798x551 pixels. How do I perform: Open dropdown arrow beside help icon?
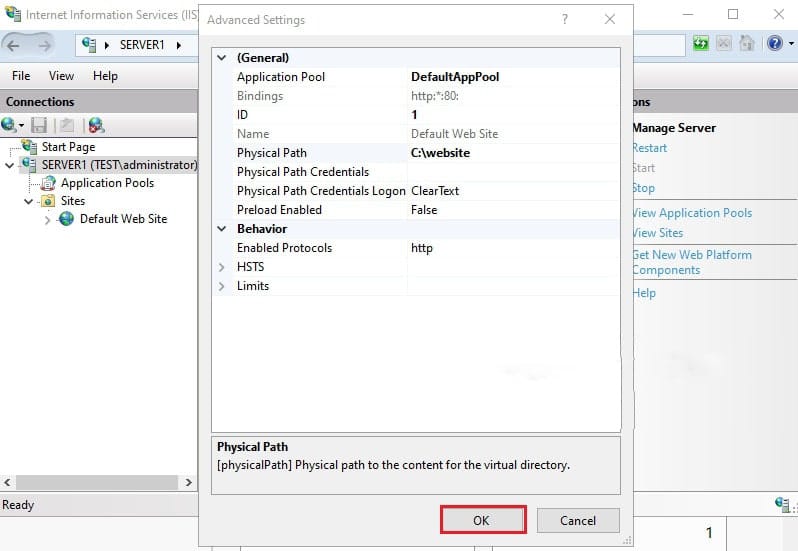[791, 44]
